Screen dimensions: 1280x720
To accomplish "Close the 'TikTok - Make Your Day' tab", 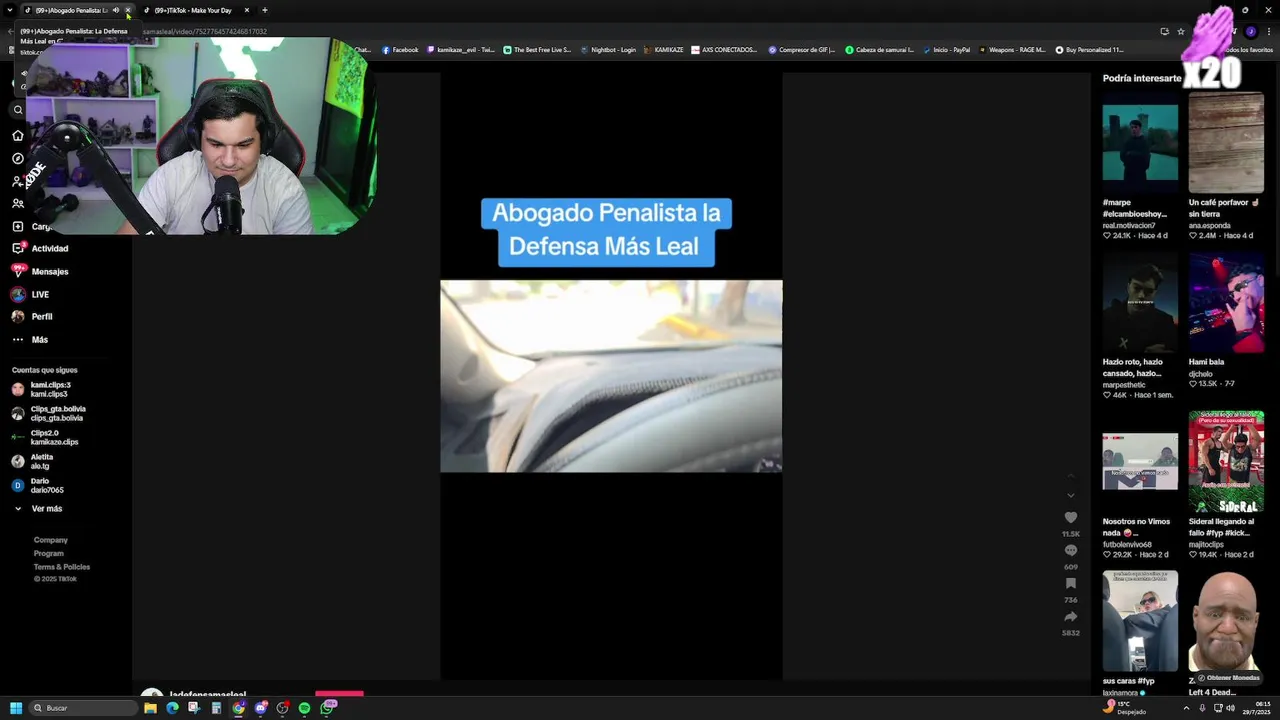I will tap(247, 10).
